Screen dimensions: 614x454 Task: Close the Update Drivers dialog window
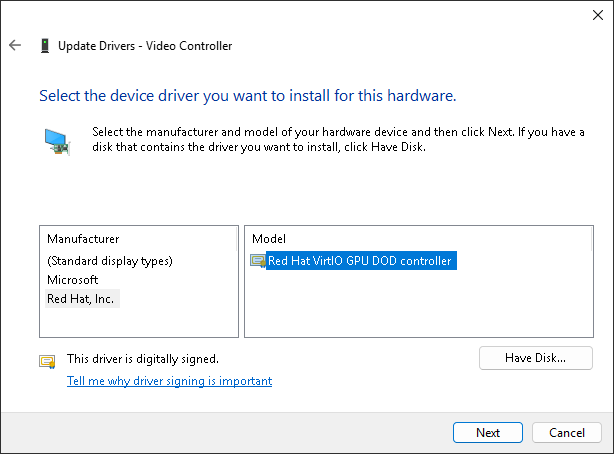(590, 14)
